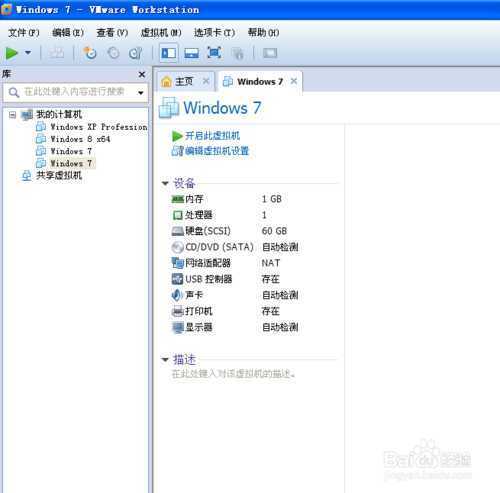Click 开启此虚拟机 to power on
The width and height of the screenshot is (500, 493).
pos(212,136)
